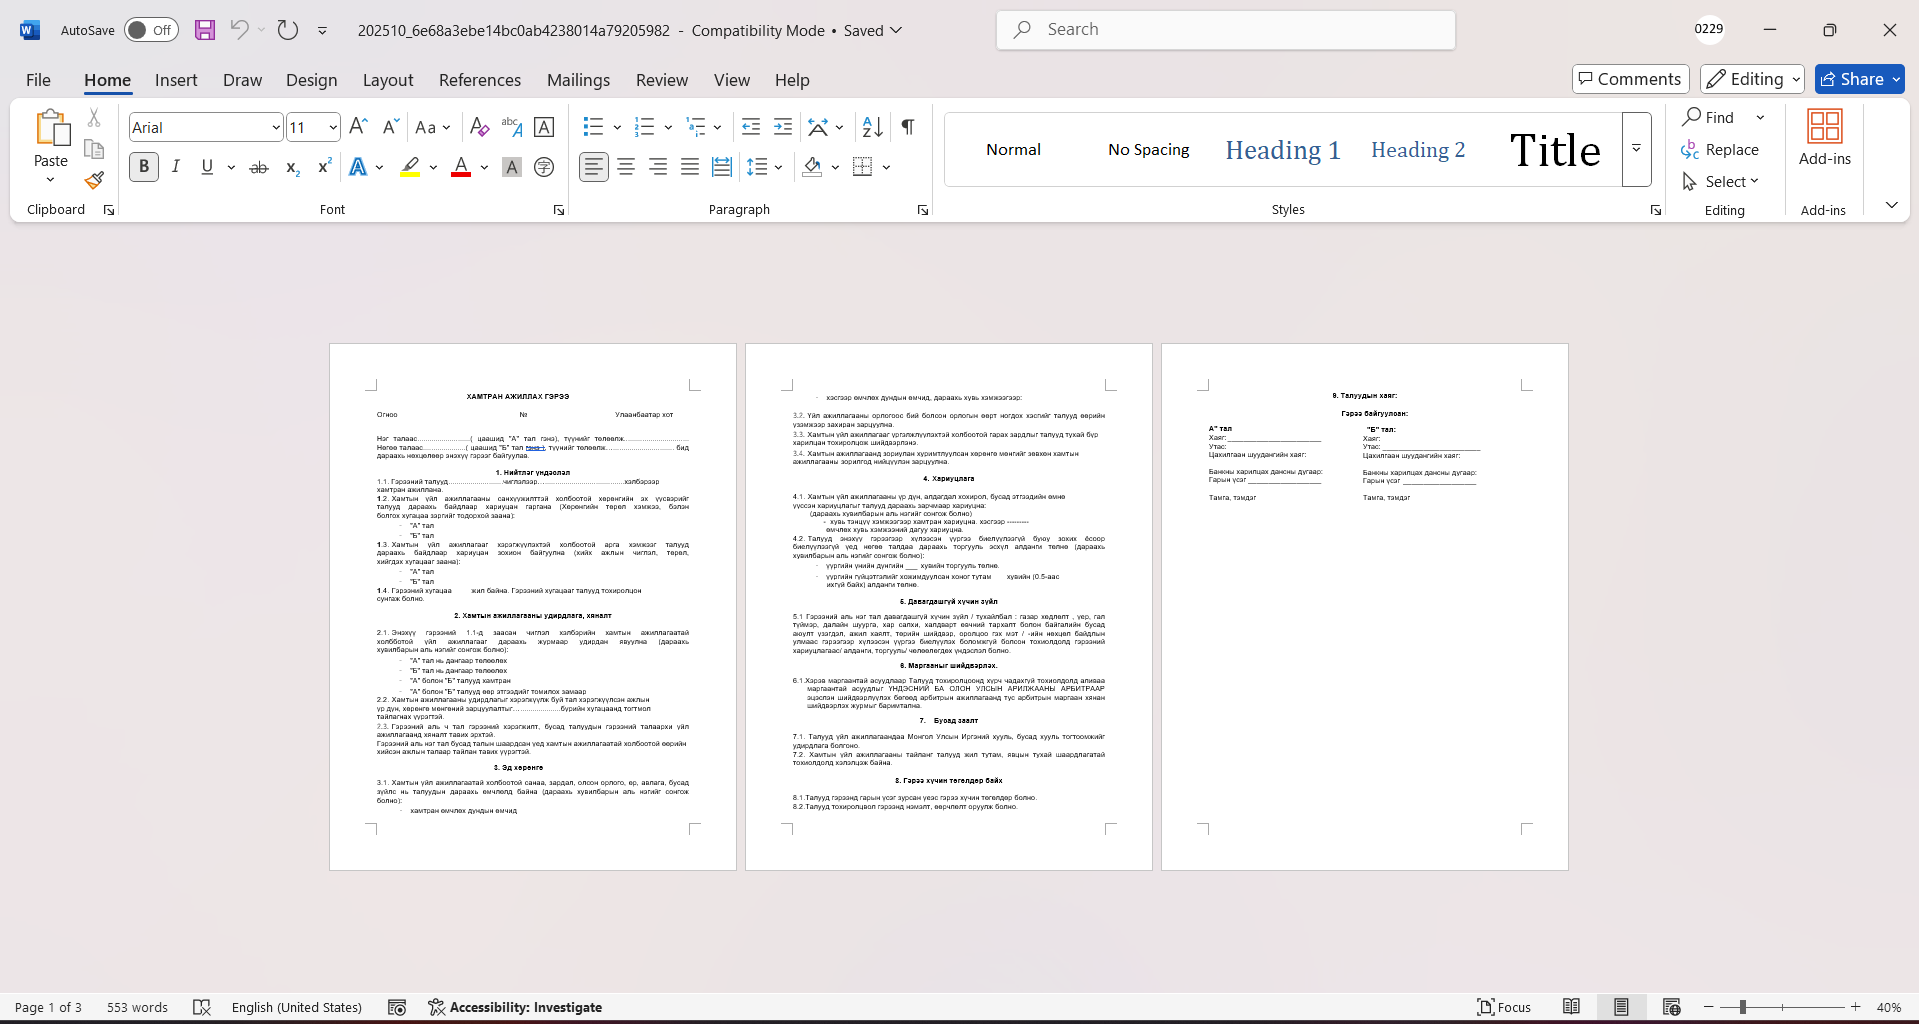Toggle Bold formatting button
This screenshot has height=1024, width=1919.
144,167
